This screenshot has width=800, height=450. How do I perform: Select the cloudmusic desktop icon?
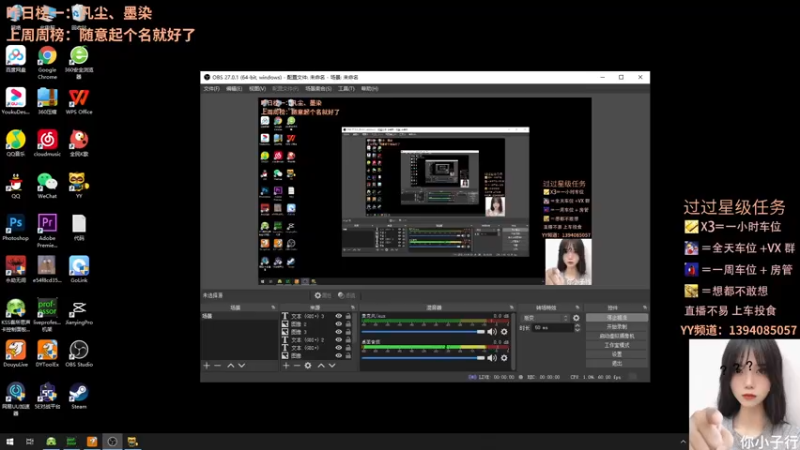(x=47, y=143)
